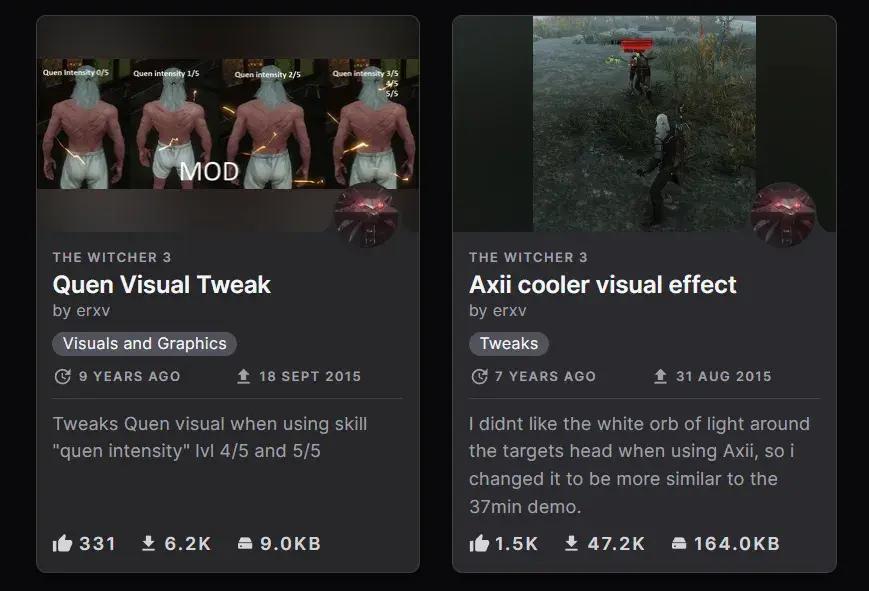Screen dimensions: 869x591
Task: Open THE WITCHER 3 game link on Axii card
Action: pyautogui.click(x=528, y=257)
